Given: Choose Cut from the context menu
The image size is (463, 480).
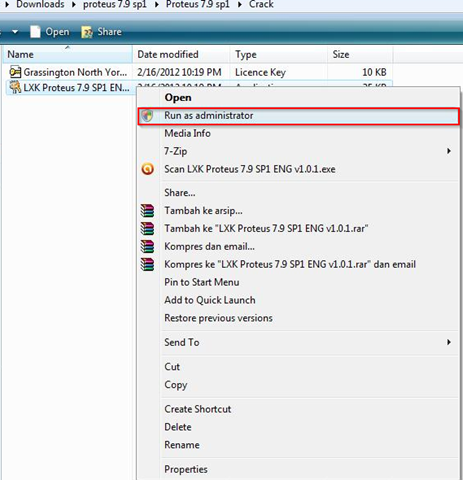Looking at the screenshot, I should coord(172,367).
